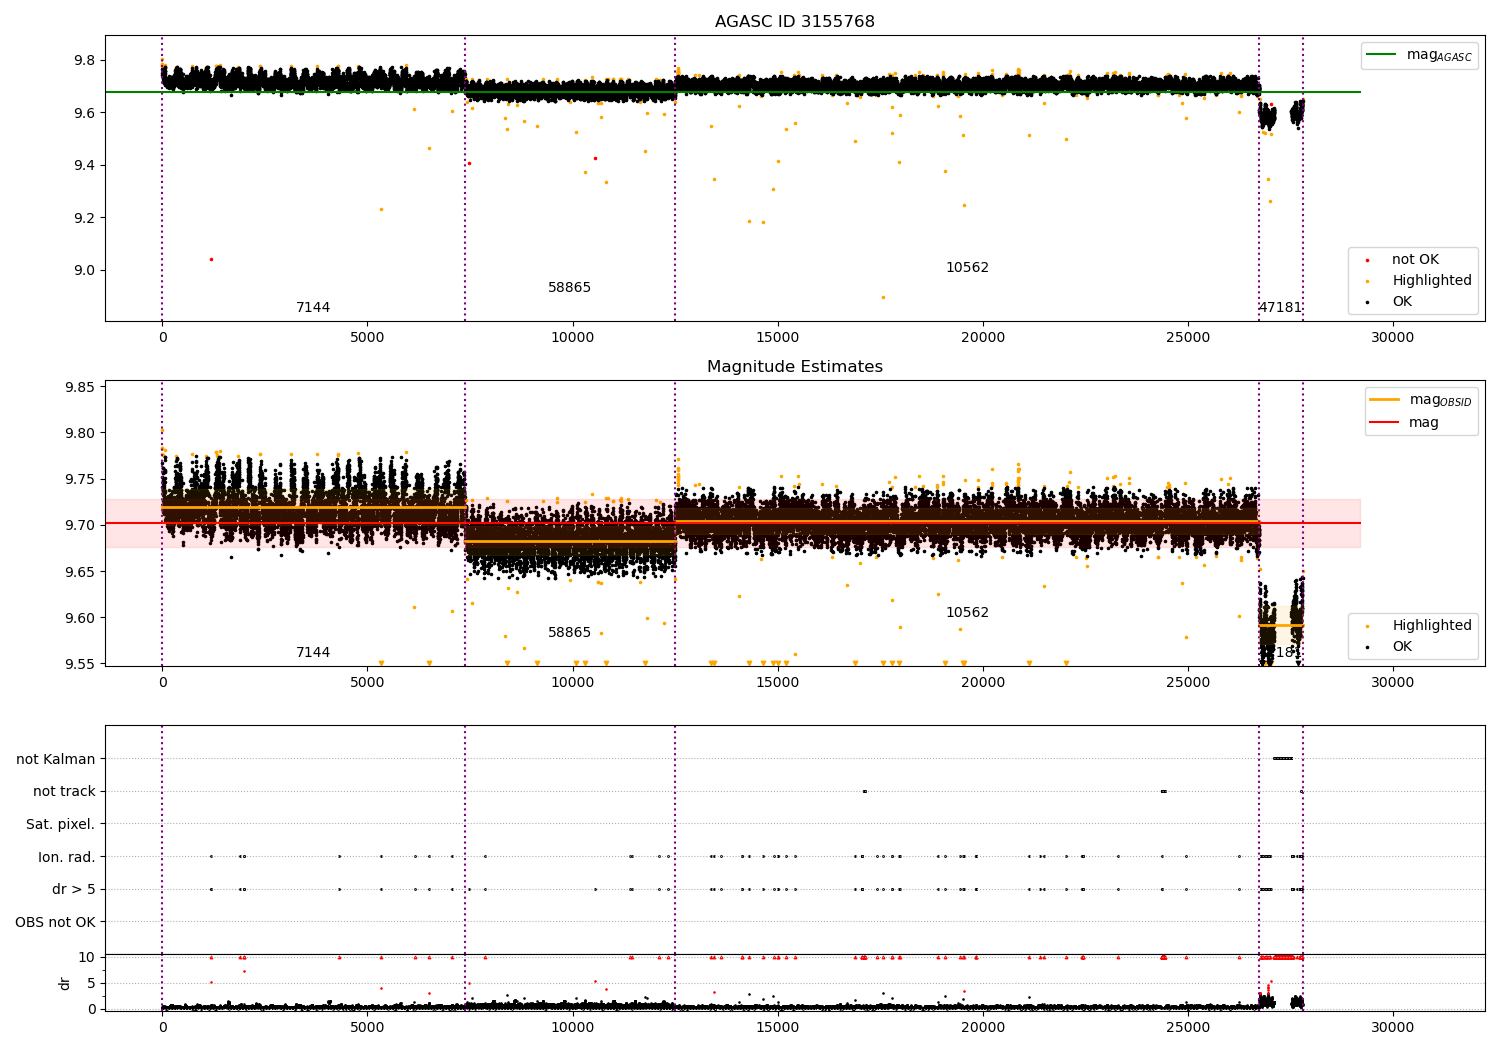
Task: Click the '10562' OBSID label in the top plot
Action: tap(967, 268)
